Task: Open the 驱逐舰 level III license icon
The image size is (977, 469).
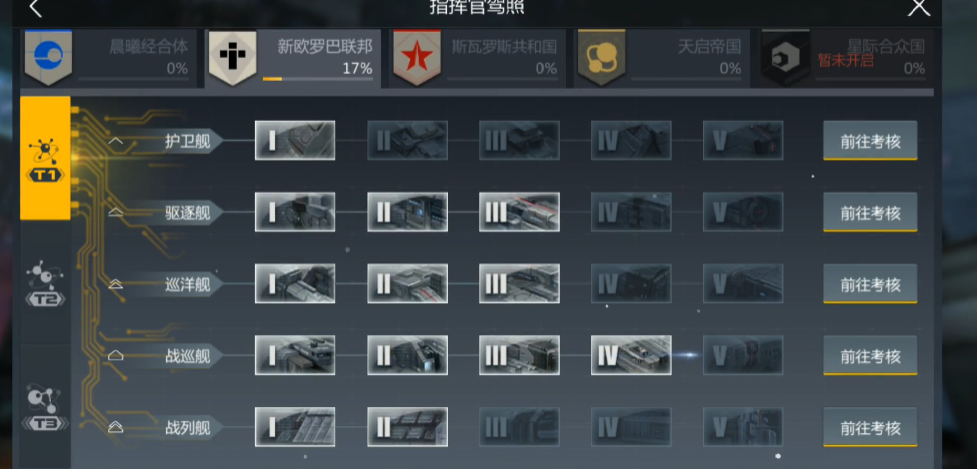Action: click(519, 212)
